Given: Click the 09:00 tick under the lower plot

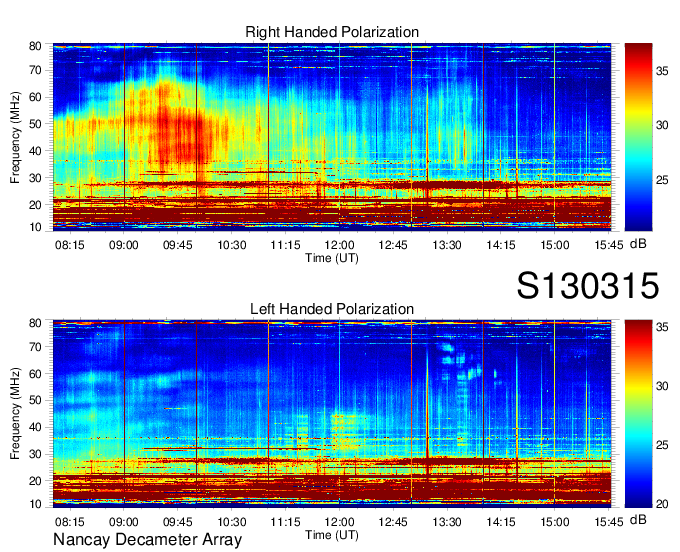Looking at the screenshot, I should click(x=124, y=522).
